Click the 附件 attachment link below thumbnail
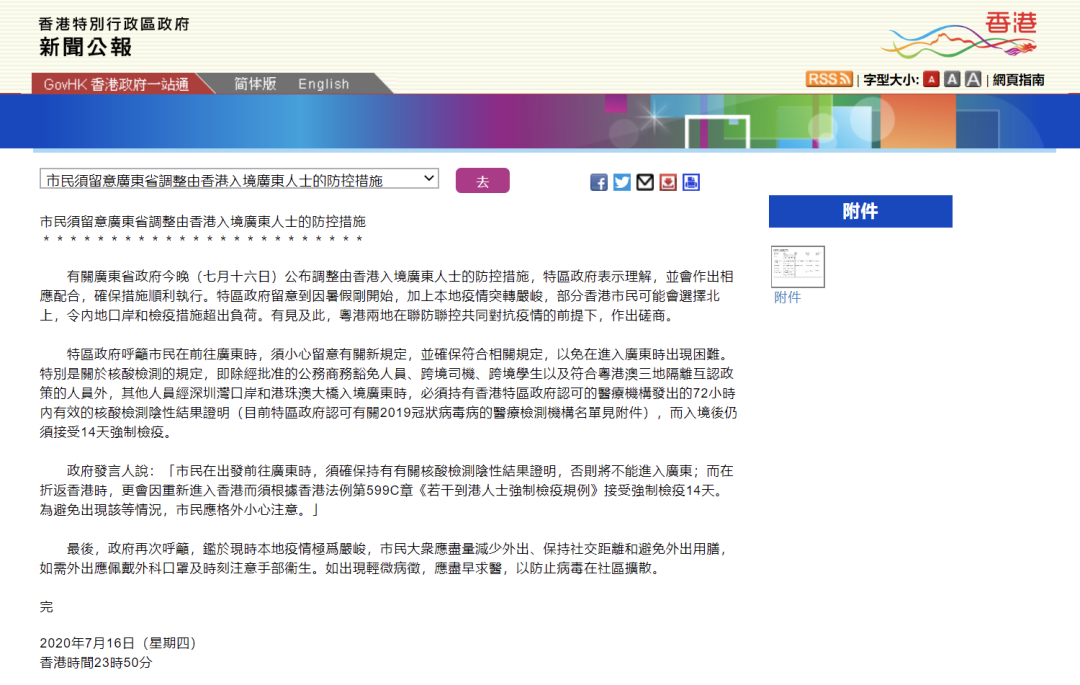This screenshot has height=685, width=1080. (787, 297)
